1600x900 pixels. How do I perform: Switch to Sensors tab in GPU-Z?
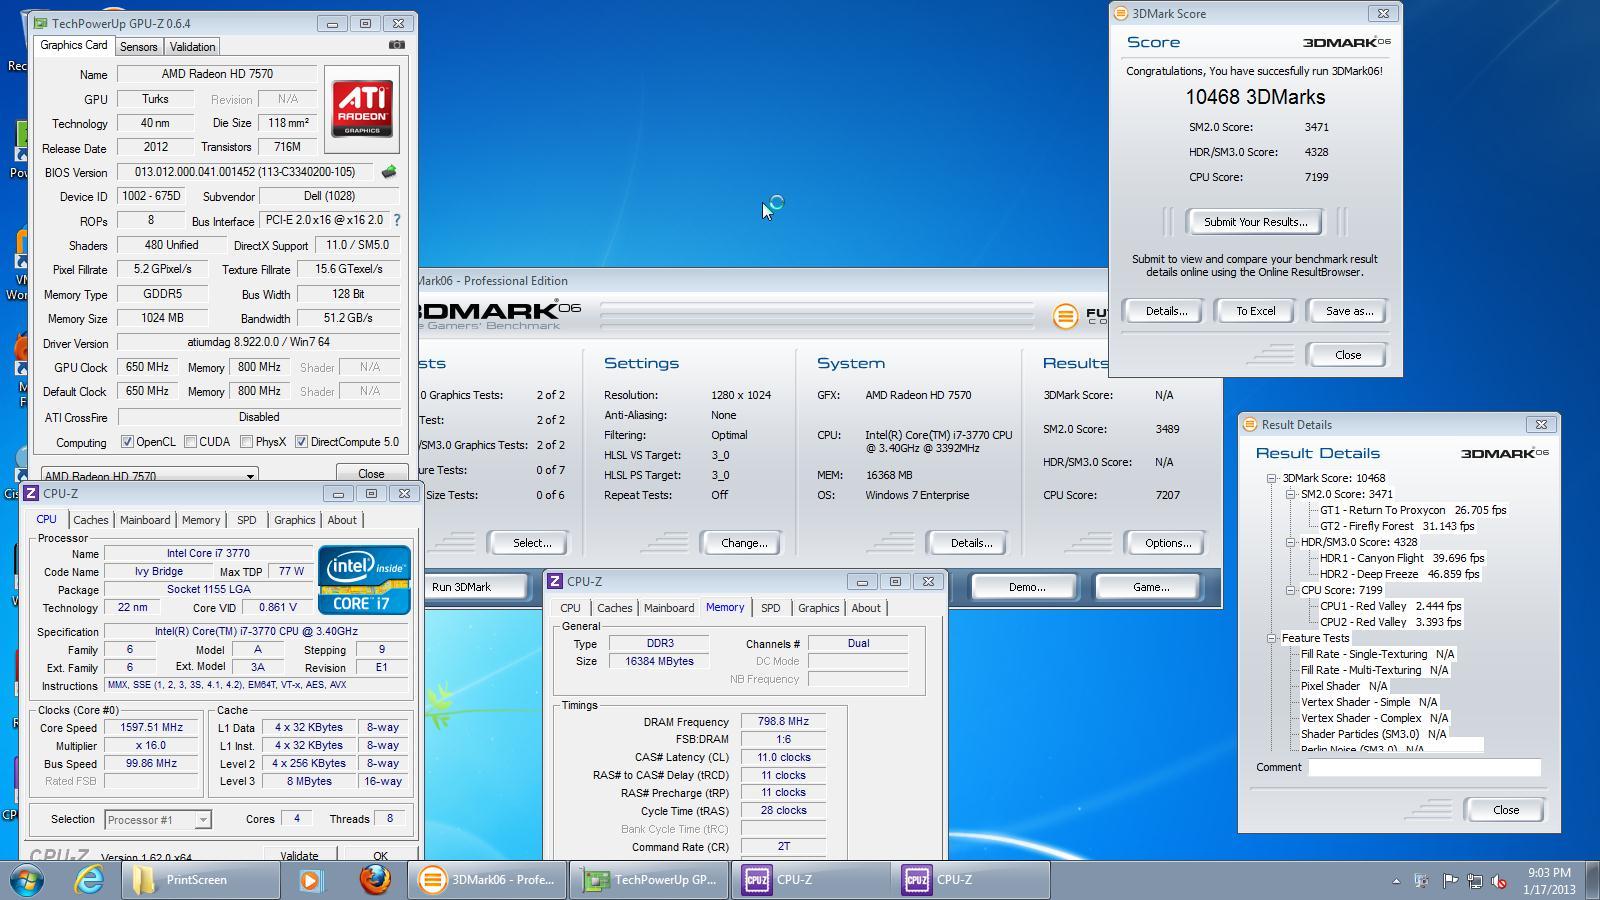point(138,47)
